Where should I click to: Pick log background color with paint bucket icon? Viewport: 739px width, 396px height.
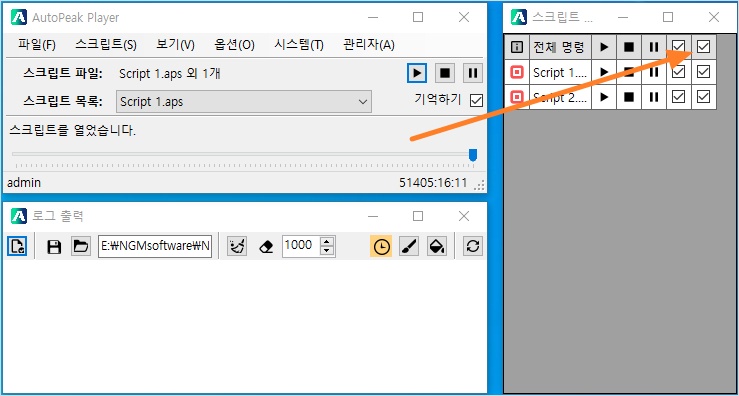437,246
